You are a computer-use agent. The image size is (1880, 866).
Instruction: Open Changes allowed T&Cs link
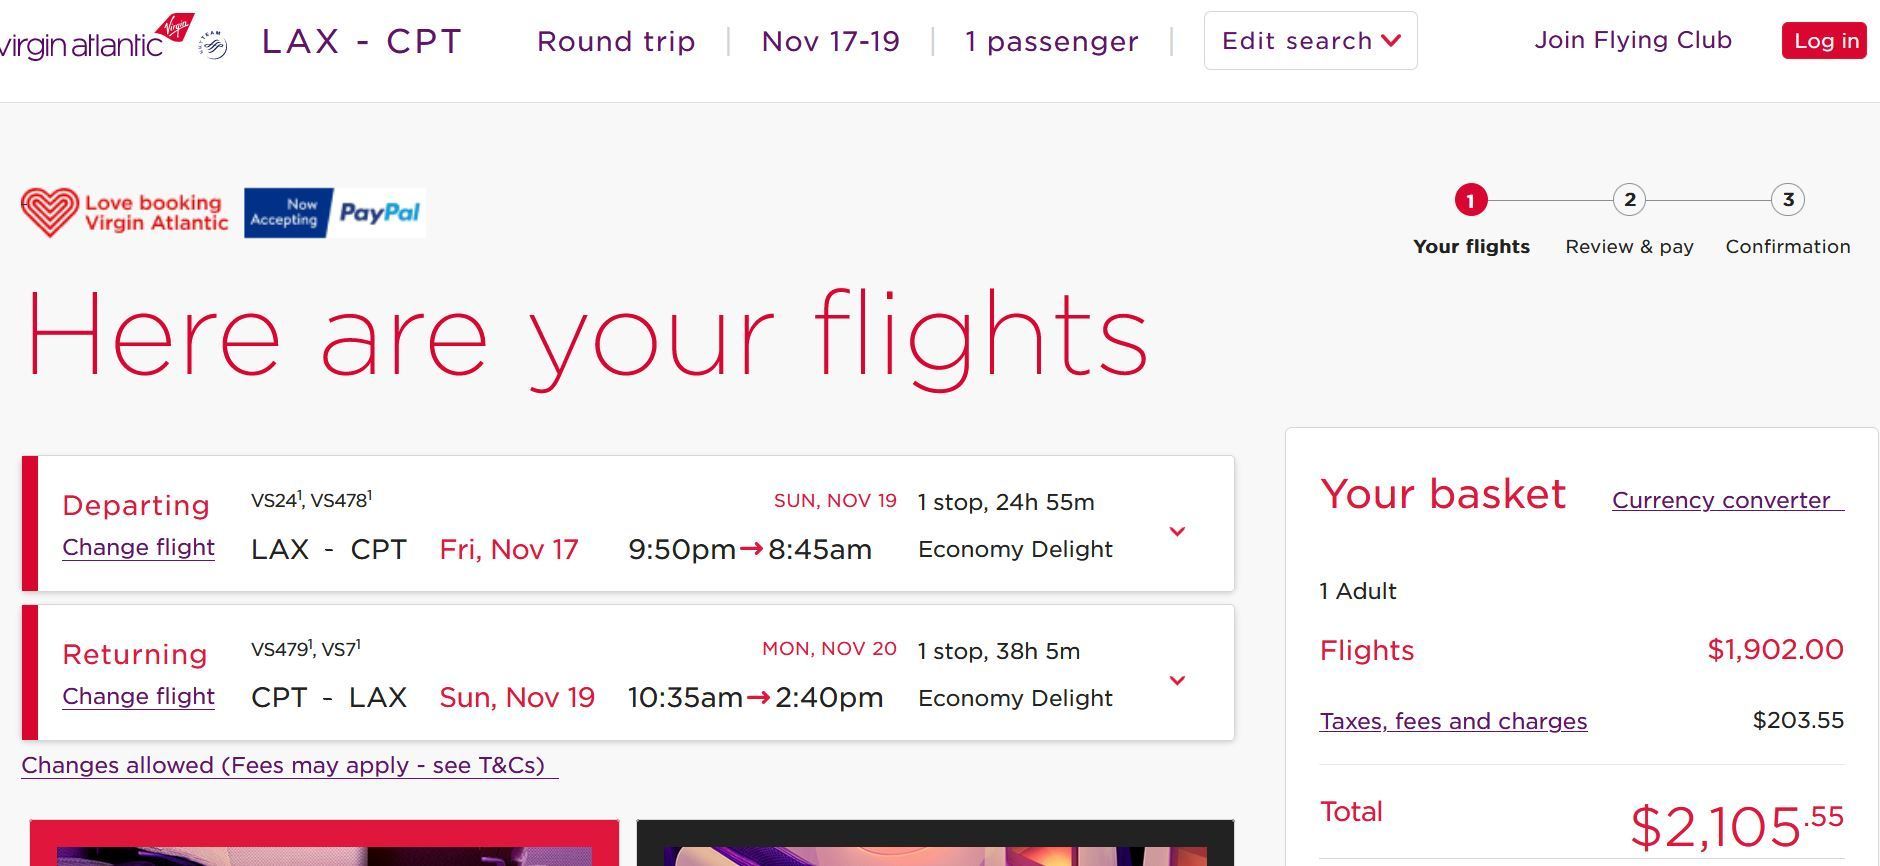click(290, 766)
